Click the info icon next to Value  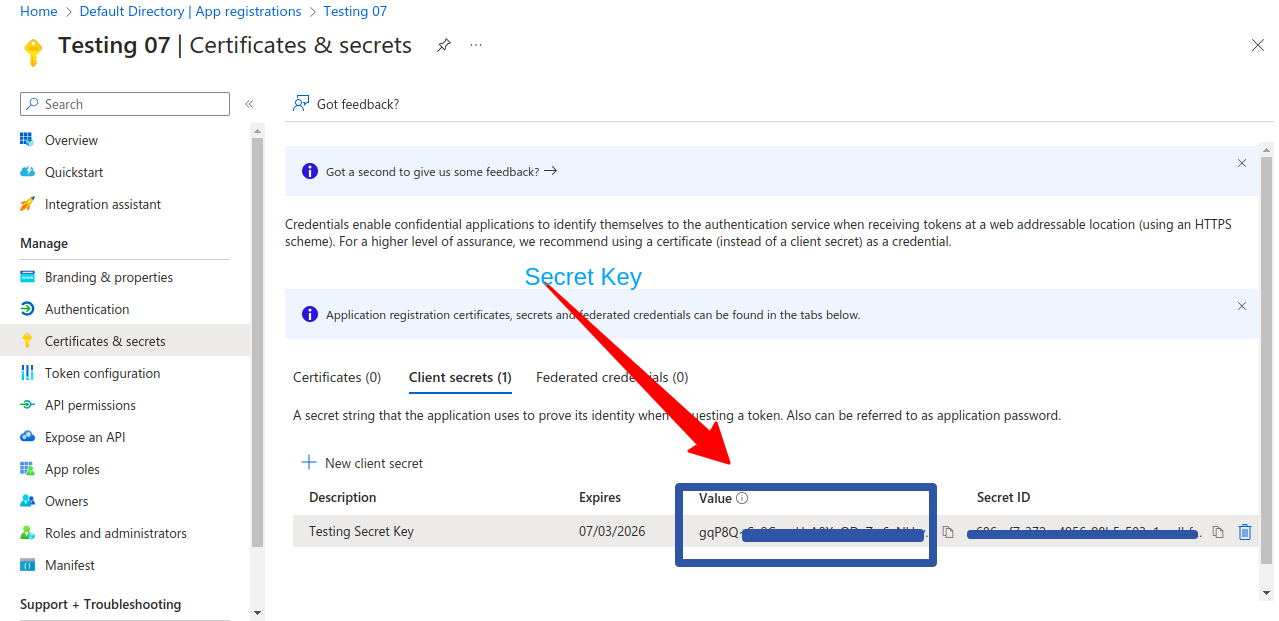(740, 497)
